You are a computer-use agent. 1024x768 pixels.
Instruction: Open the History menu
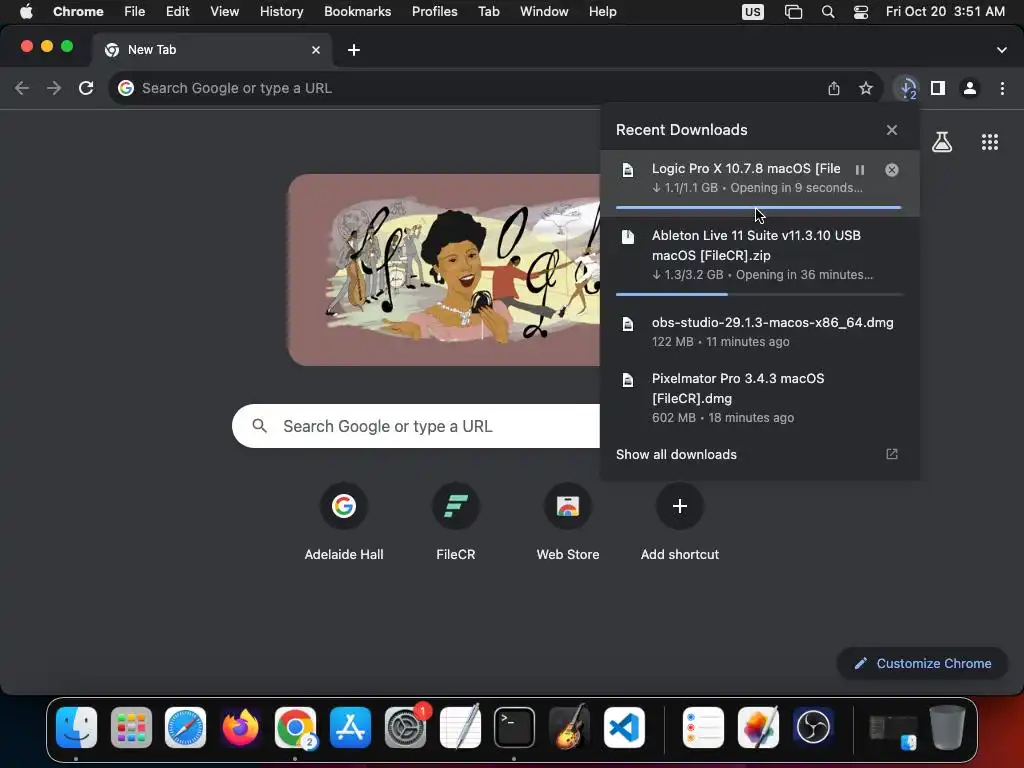tap(281, 12)
